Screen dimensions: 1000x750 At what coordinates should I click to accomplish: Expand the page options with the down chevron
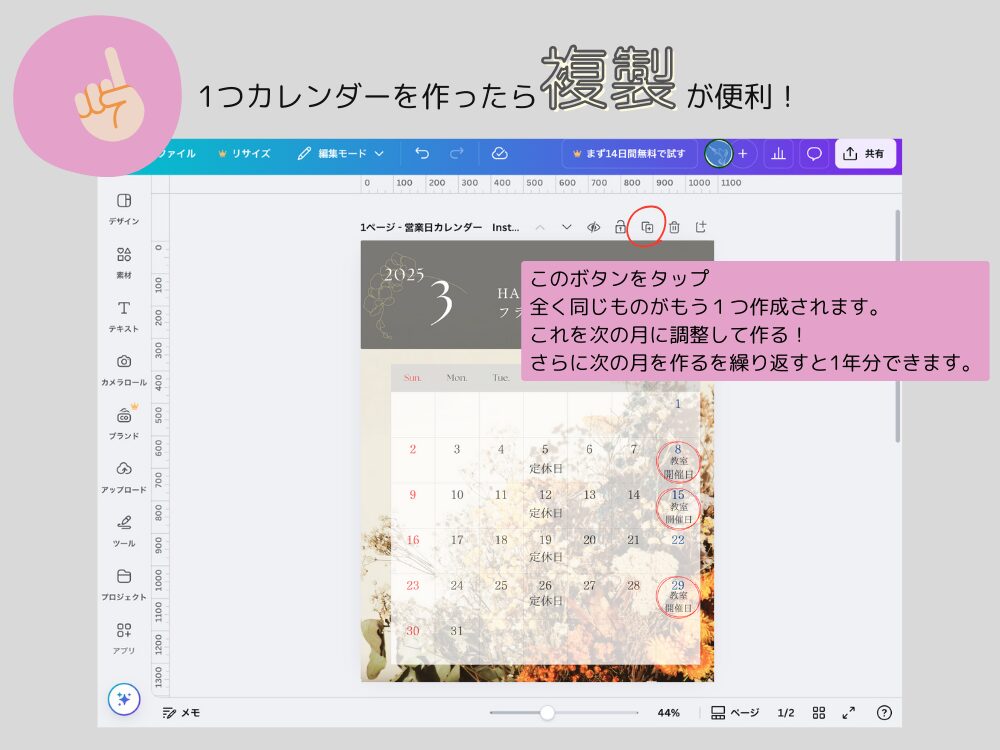pyautogui.click(x=566, y=227)
